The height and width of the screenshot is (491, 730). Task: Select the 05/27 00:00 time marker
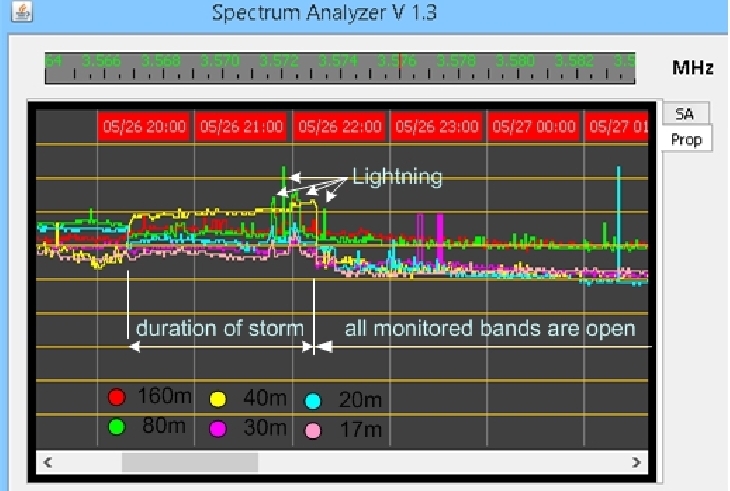pos(534,127)
